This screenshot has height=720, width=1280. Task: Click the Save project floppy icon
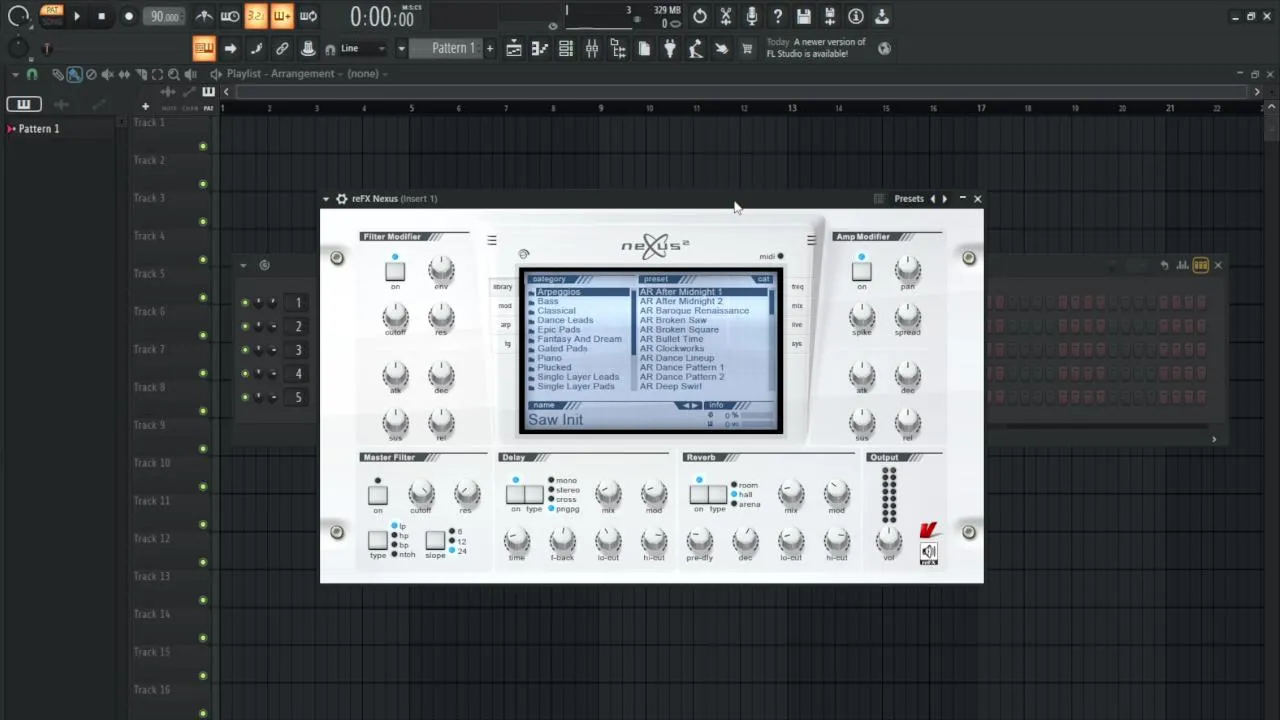[x=804, y=16]
